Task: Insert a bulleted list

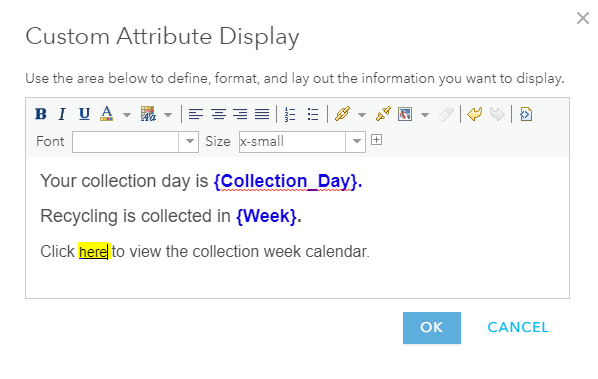Action: coord(313,114)
